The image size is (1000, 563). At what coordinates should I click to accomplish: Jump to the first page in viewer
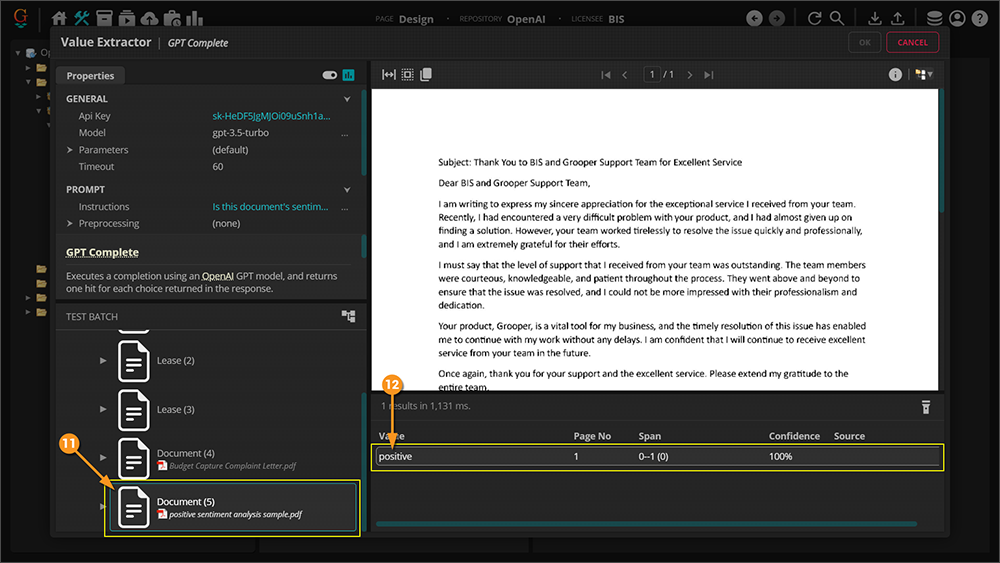coord(605,75)
